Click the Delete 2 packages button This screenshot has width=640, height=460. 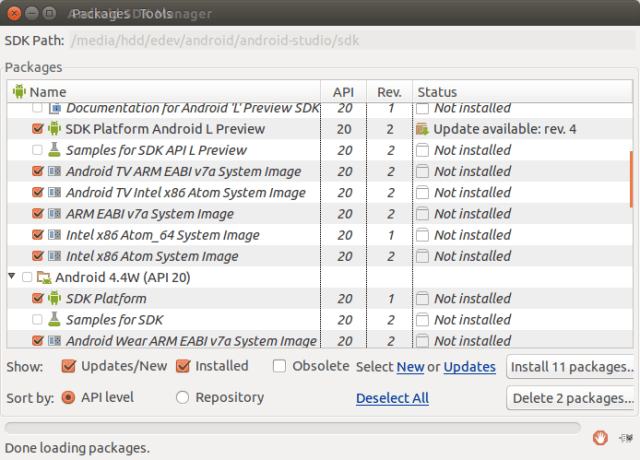coord(571,398)
